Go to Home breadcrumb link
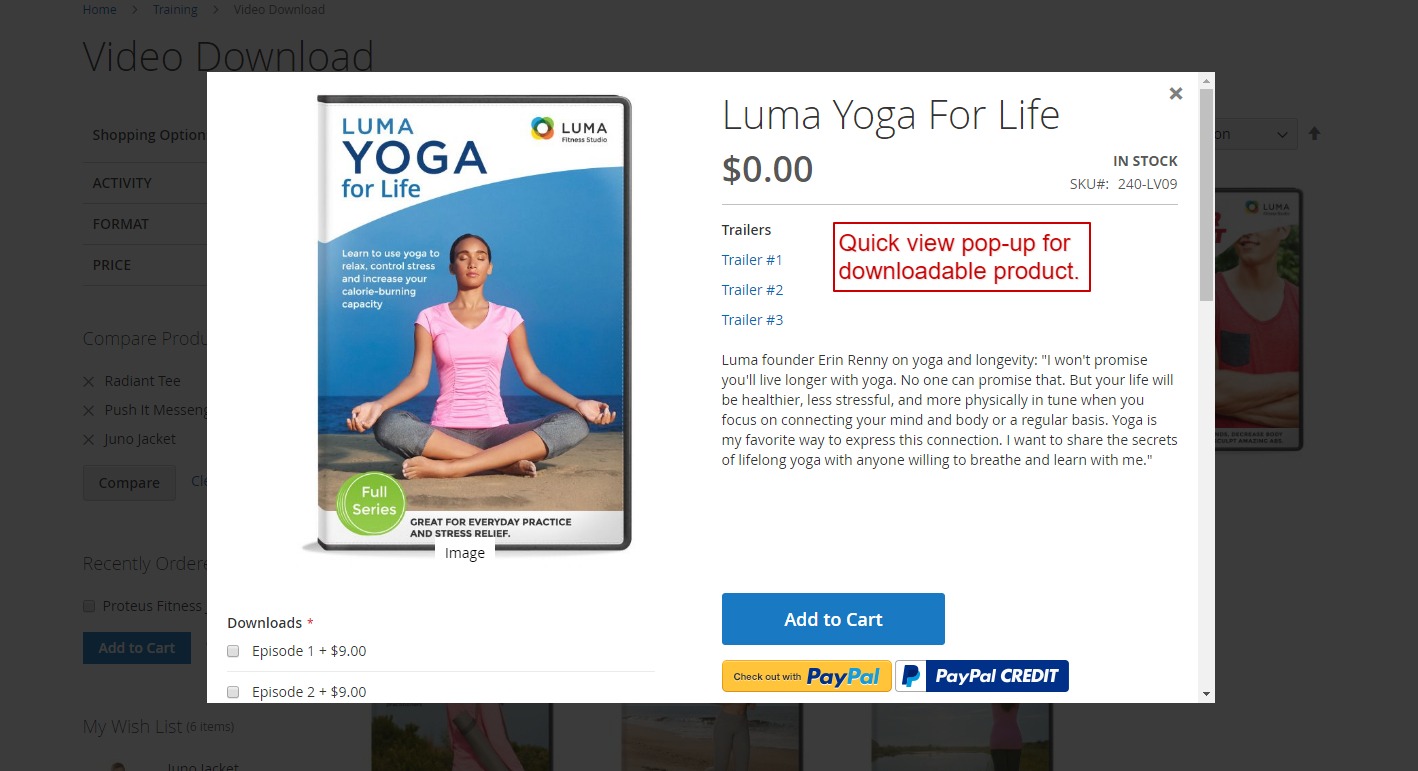Viewport: 1418px width, 771px height. (x=99, y=9)
